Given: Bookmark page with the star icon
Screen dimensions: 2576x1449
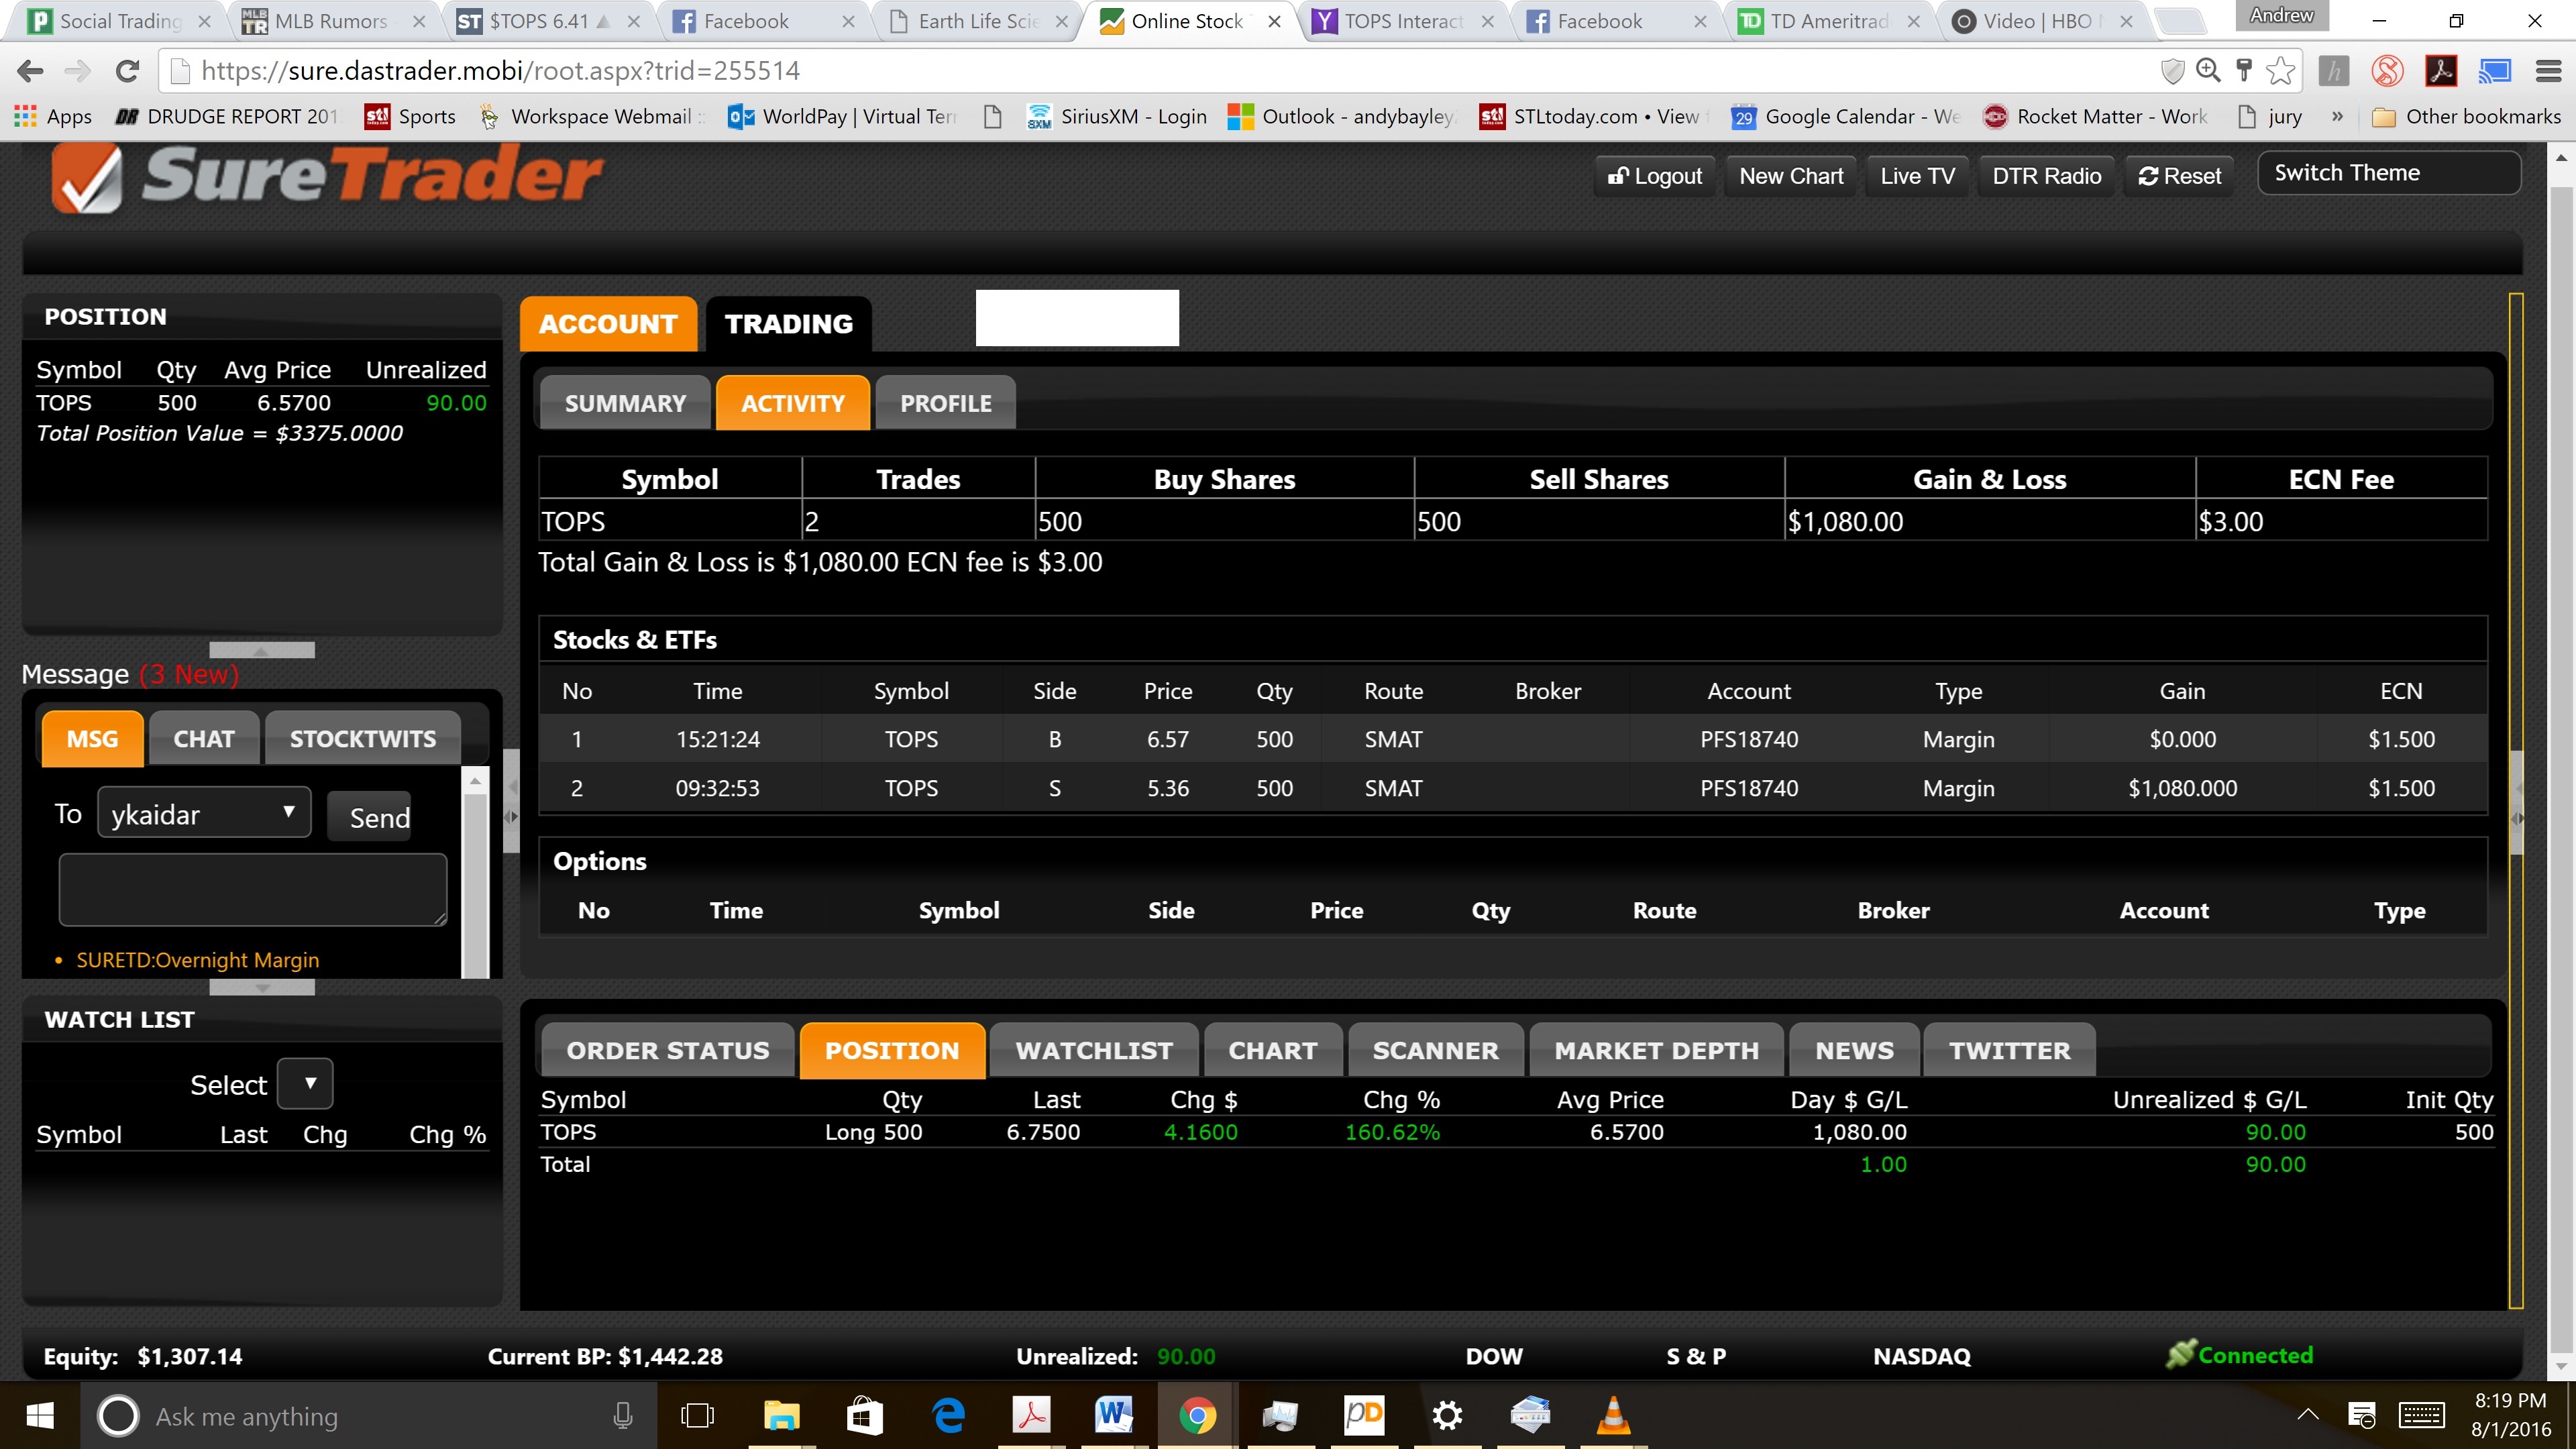Looking at the screenshot, I should point(2281,71).
